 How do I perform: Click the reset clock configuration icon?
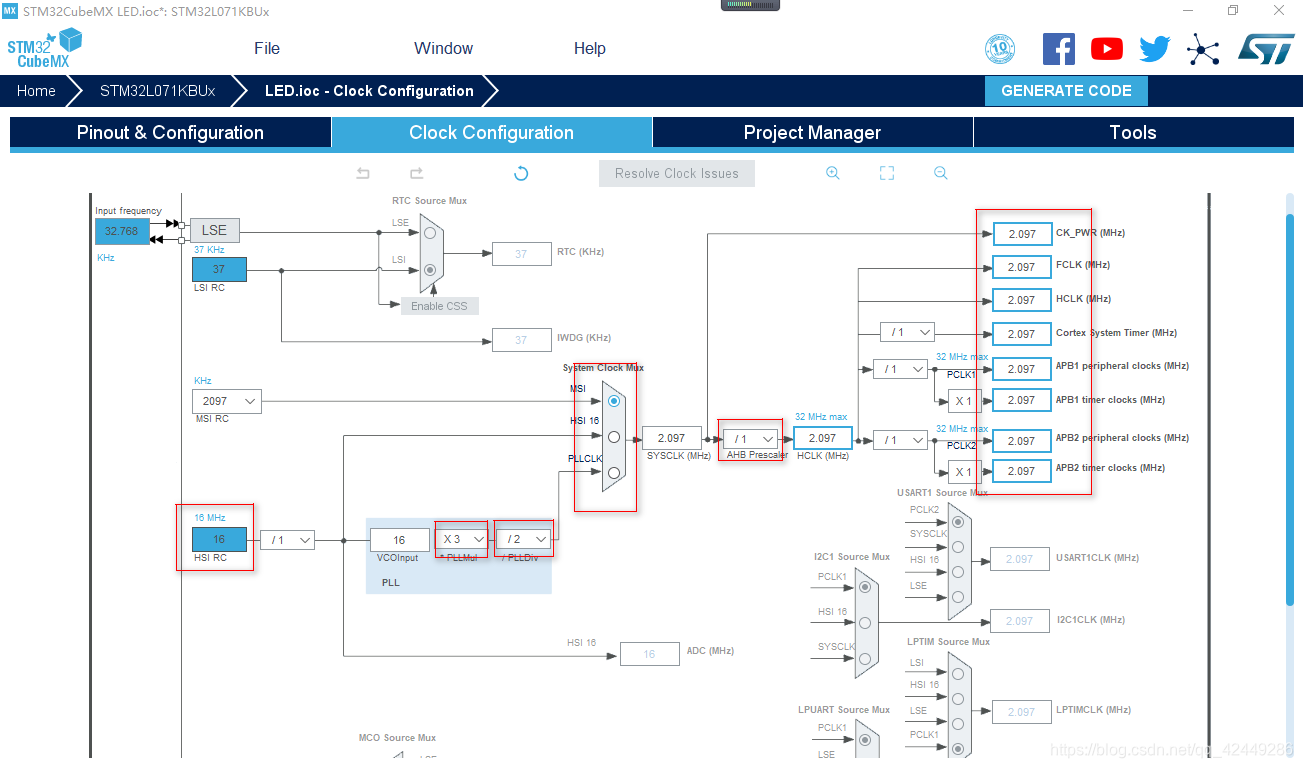(520, 173)
